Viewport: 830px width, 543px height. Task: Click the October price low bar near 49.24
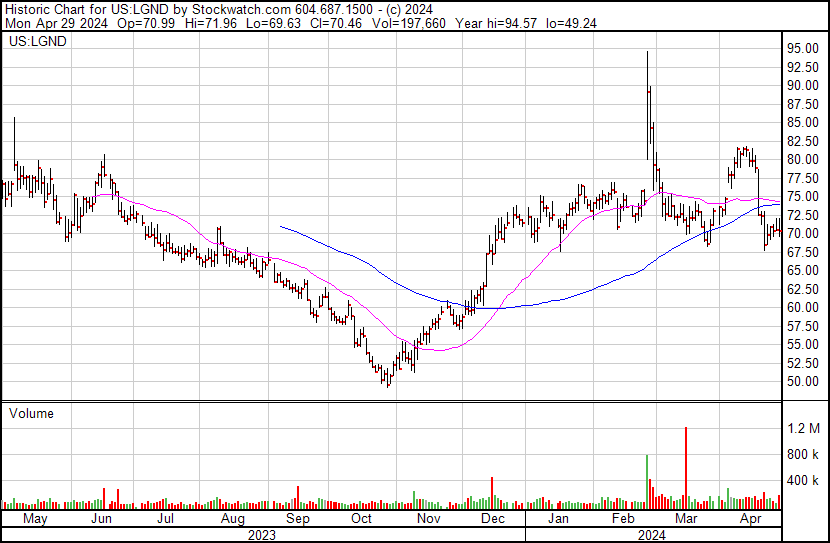(388, 379)
